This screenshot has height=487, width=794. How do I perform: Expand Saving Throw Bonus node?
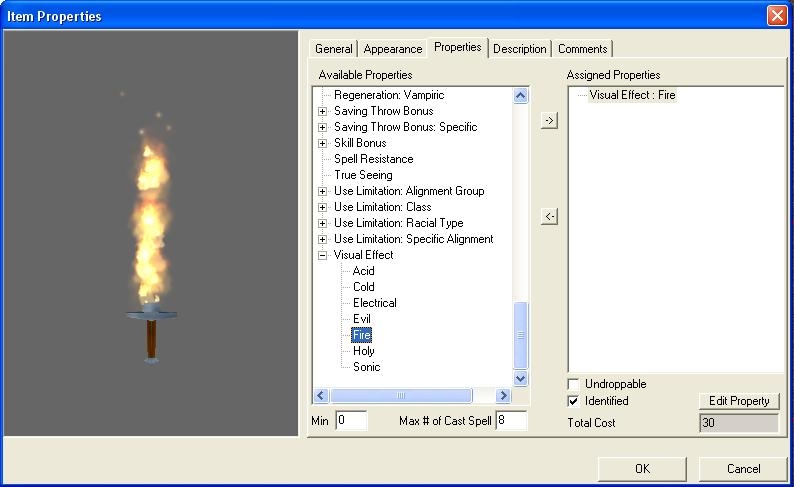[323, 111]
